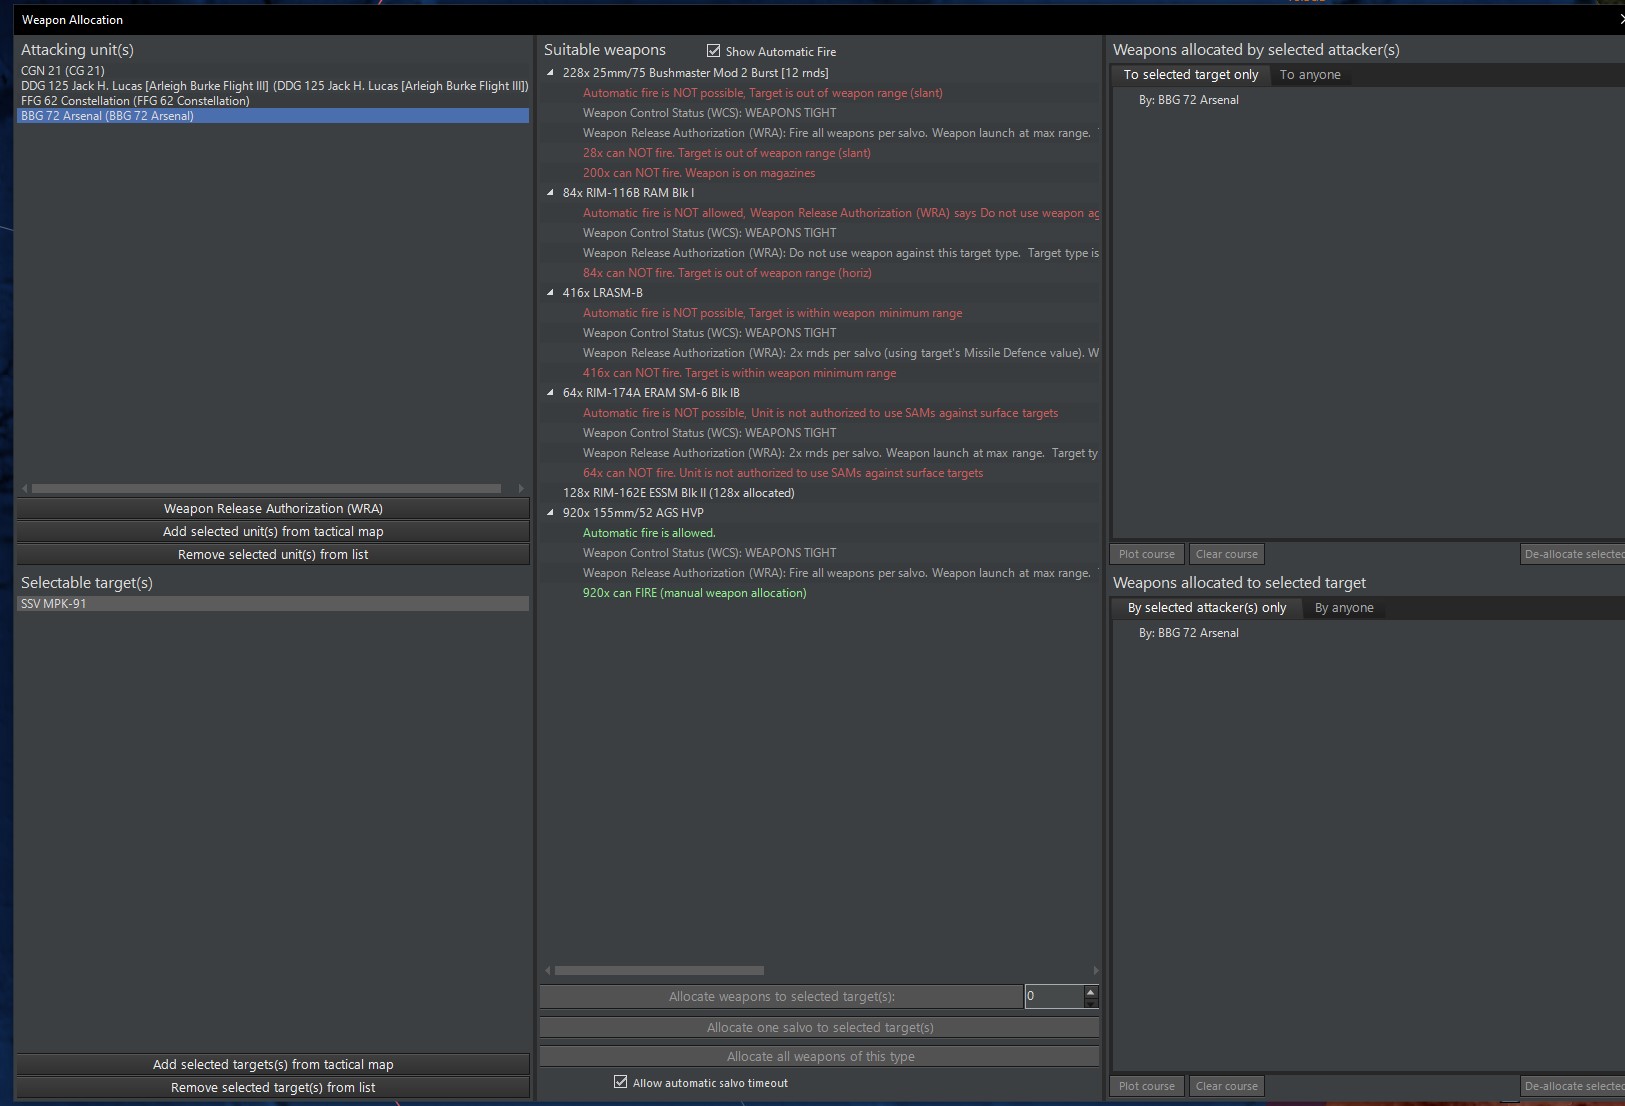The width and height of the screenshot is (1625, 1106).
Task: Click lower De-allocate selected button
Action: point(1573,1086)
